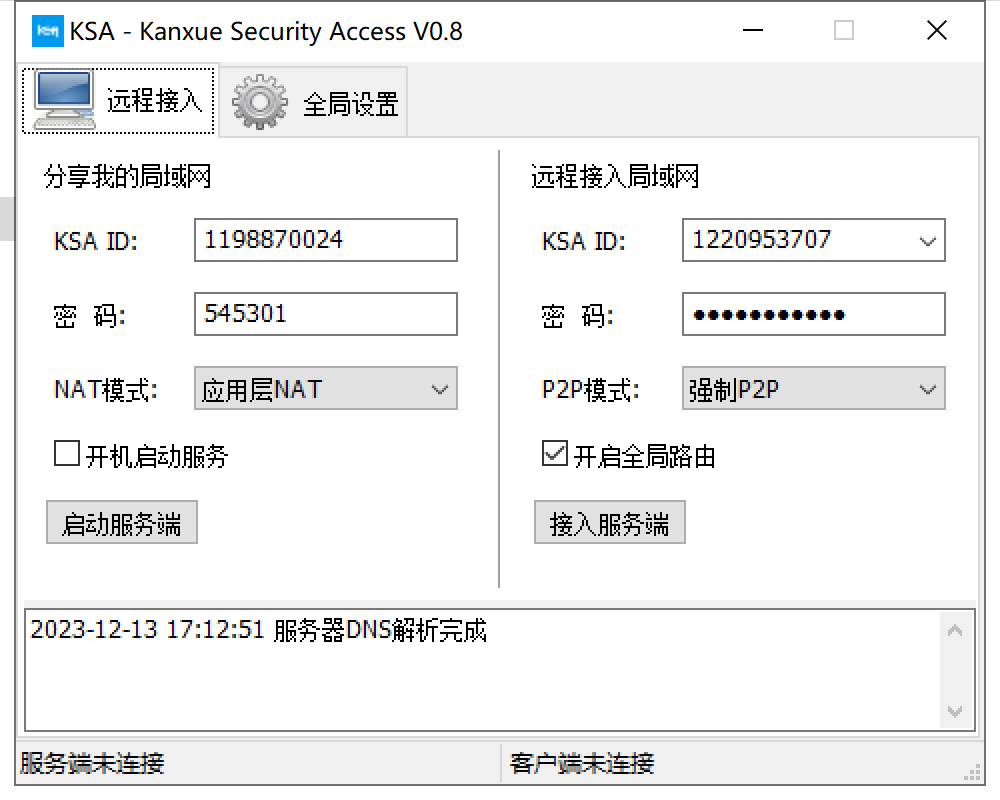Screen dimensions: 1000x800
Task: Expand the NAT模式 dropdown
Action: coord(440,389)
